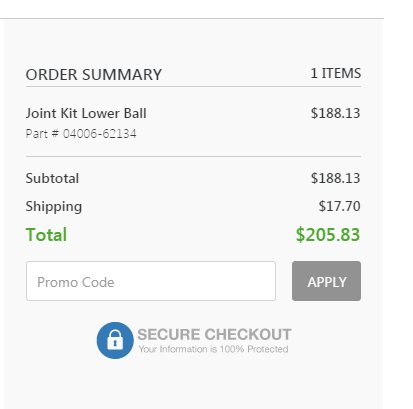The image size is (413, 409).
Task: Click the secure checkout lock icon
Action: (115, 340)
